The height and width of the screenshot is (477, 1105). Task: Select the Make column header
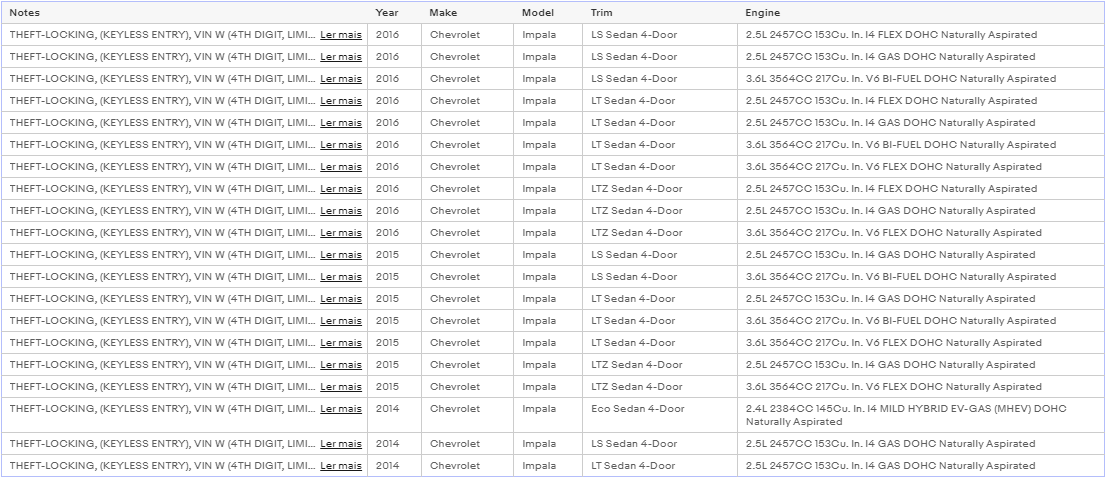coord(443,13)
